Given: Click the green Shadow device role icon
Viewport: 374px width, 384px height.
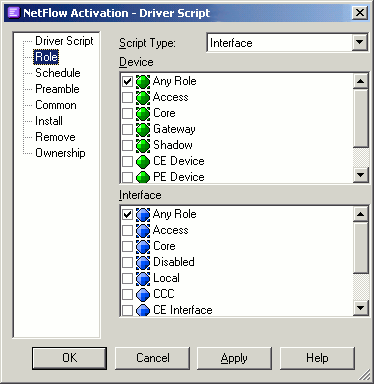Looking at the screenshot, I should click(143, 145).
